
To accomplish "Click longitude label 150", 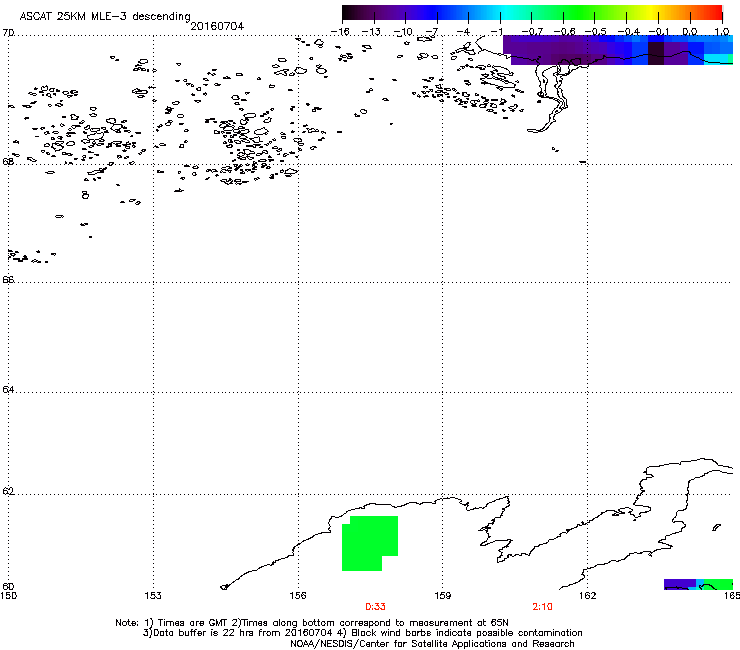I will pos(8,596).
